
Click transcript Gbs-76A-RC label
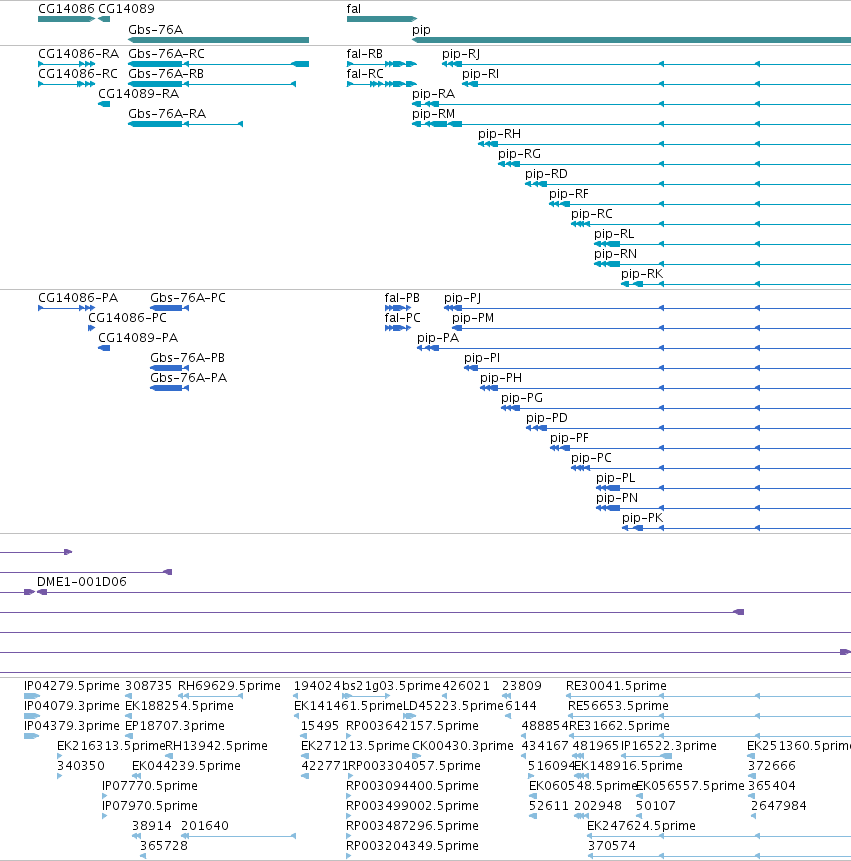point(166,54)
